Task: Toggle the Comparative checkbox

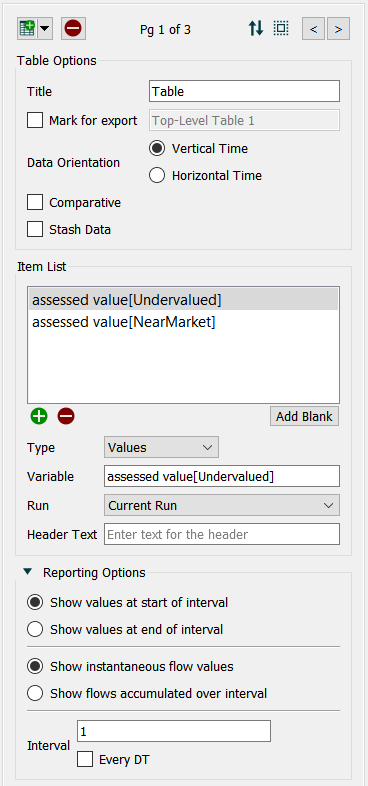Action: [35, 203]
